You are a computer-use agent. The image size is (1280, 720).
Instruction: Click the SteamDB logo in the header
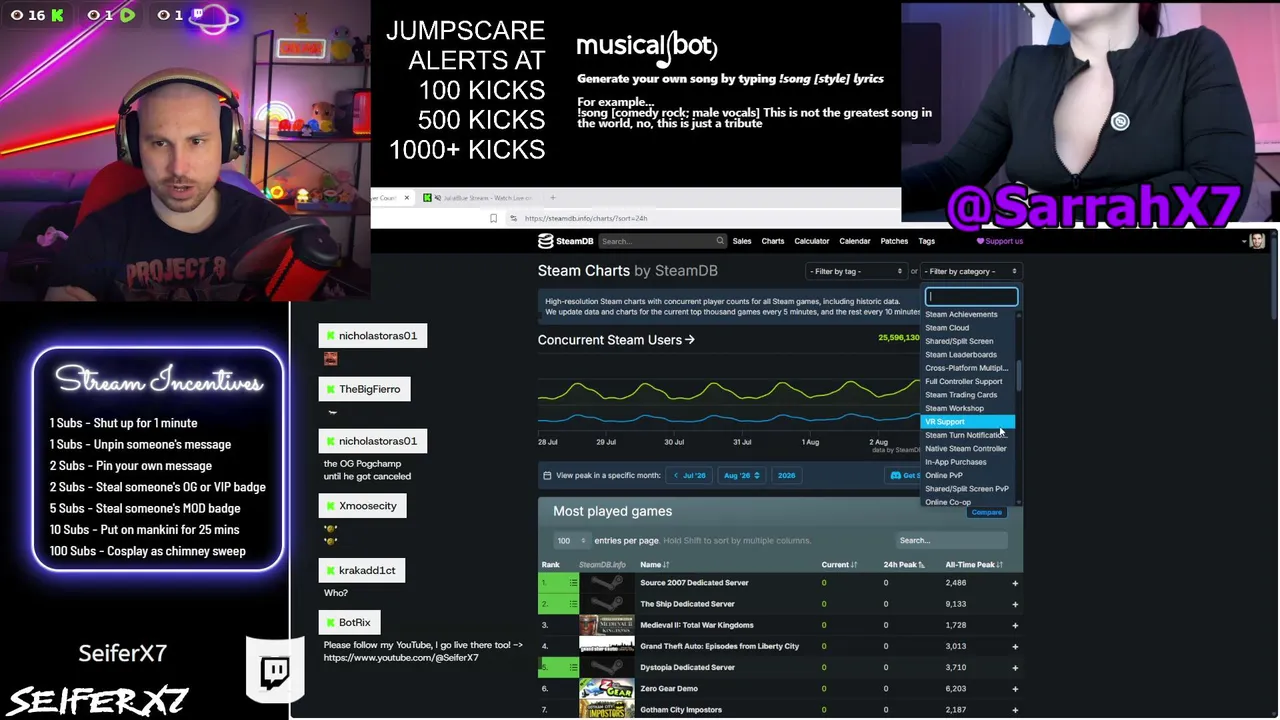coord(566,241)
